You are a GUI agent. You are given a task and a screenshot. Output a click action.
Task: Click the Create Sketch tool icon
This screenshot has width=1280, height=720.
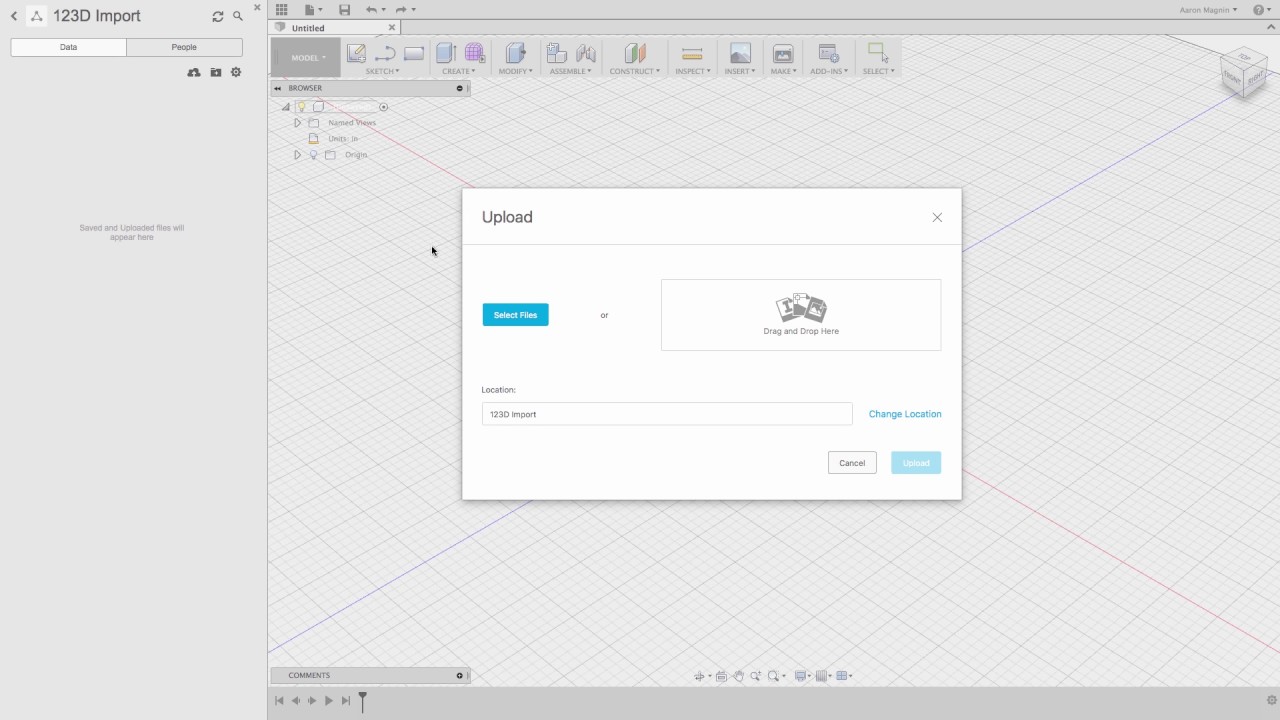click(356, 54)
